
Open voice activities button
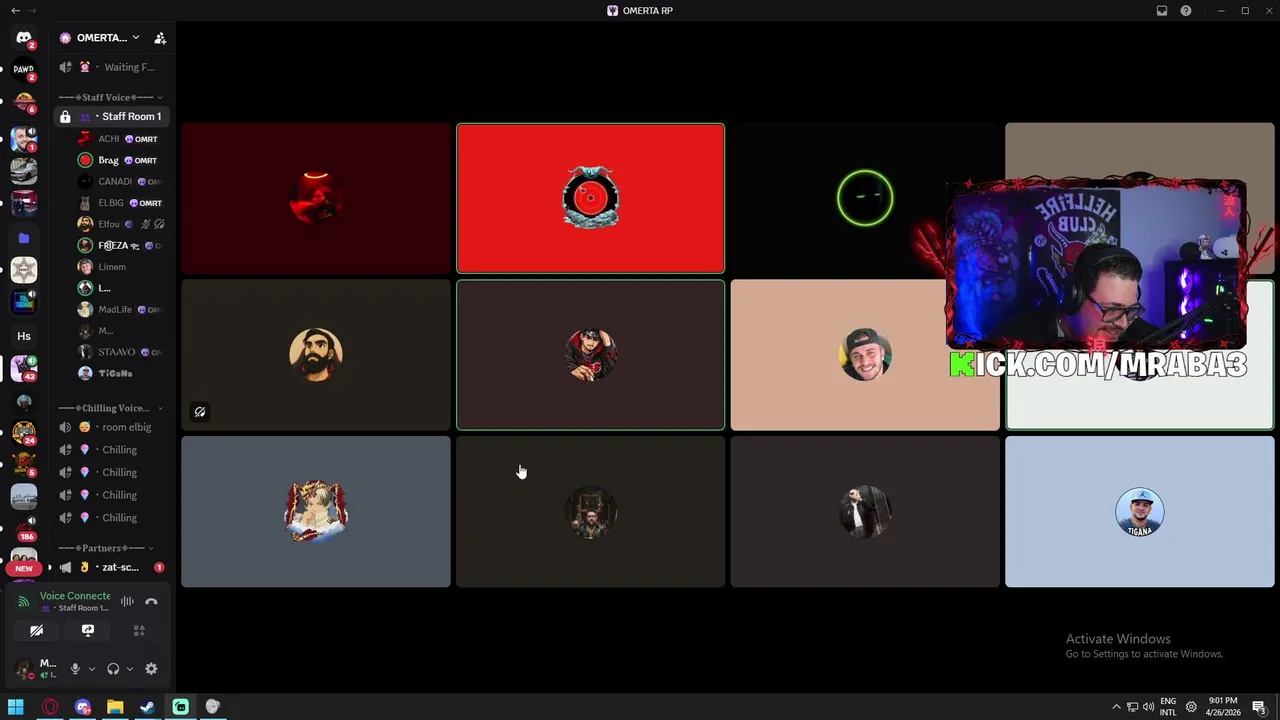coord(139,631)
